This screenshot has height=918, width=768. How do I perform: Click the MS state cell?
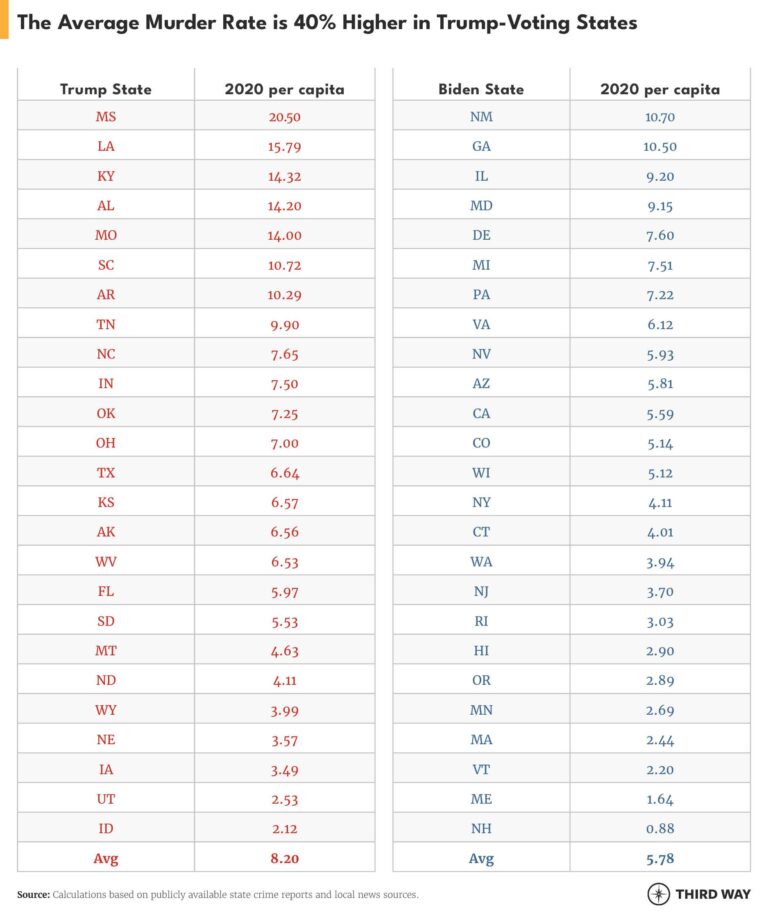[x=106, y=117]
